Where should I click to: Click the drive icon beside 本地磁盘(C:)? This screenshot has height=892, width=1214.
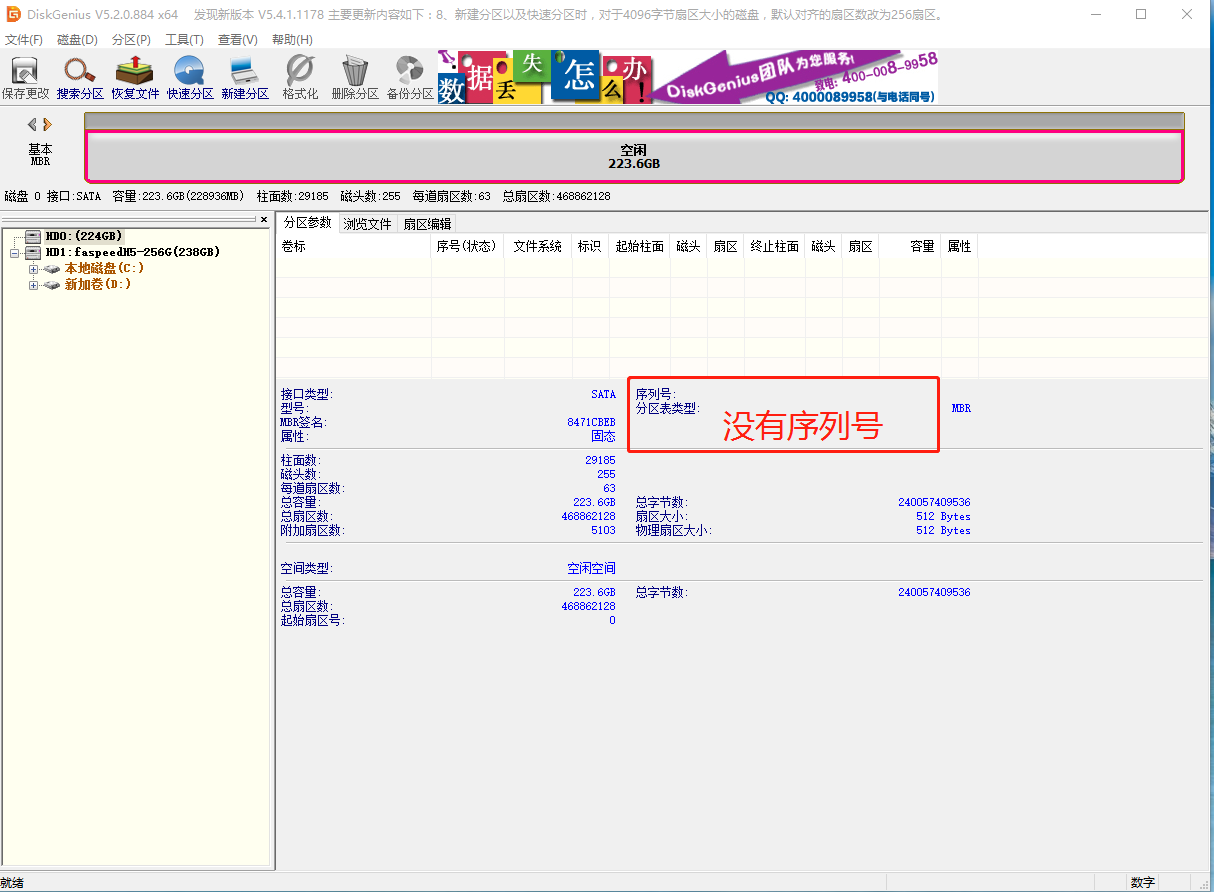click(52, 269)
